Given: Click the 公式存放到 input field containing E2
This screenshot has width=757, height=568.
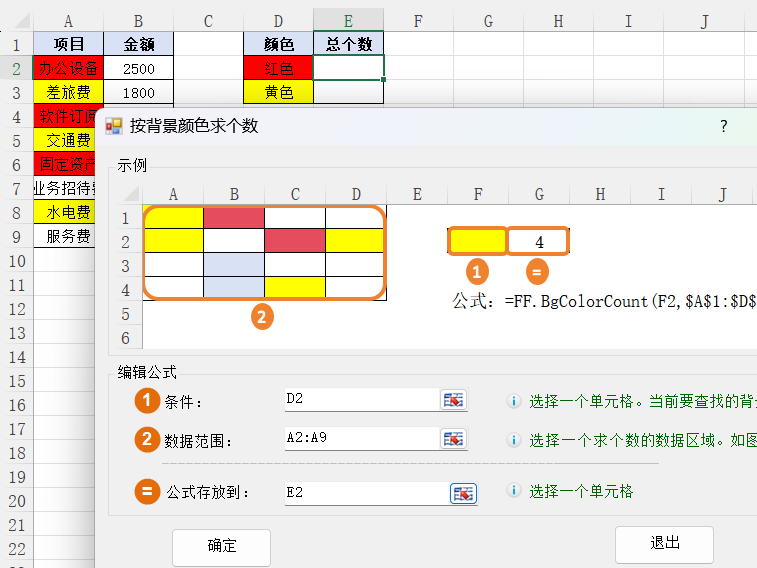Looking at the screenshot, I should 365,492.
